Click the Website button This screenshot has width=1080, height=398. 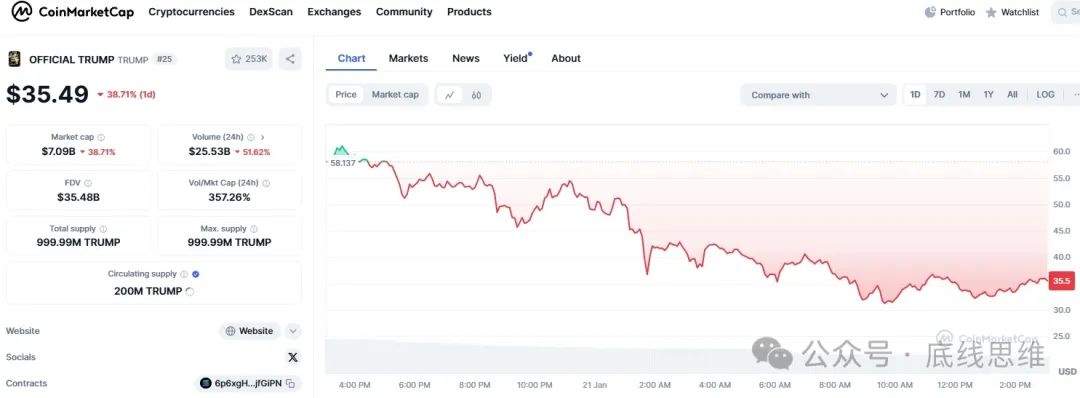tap(249, 331)
